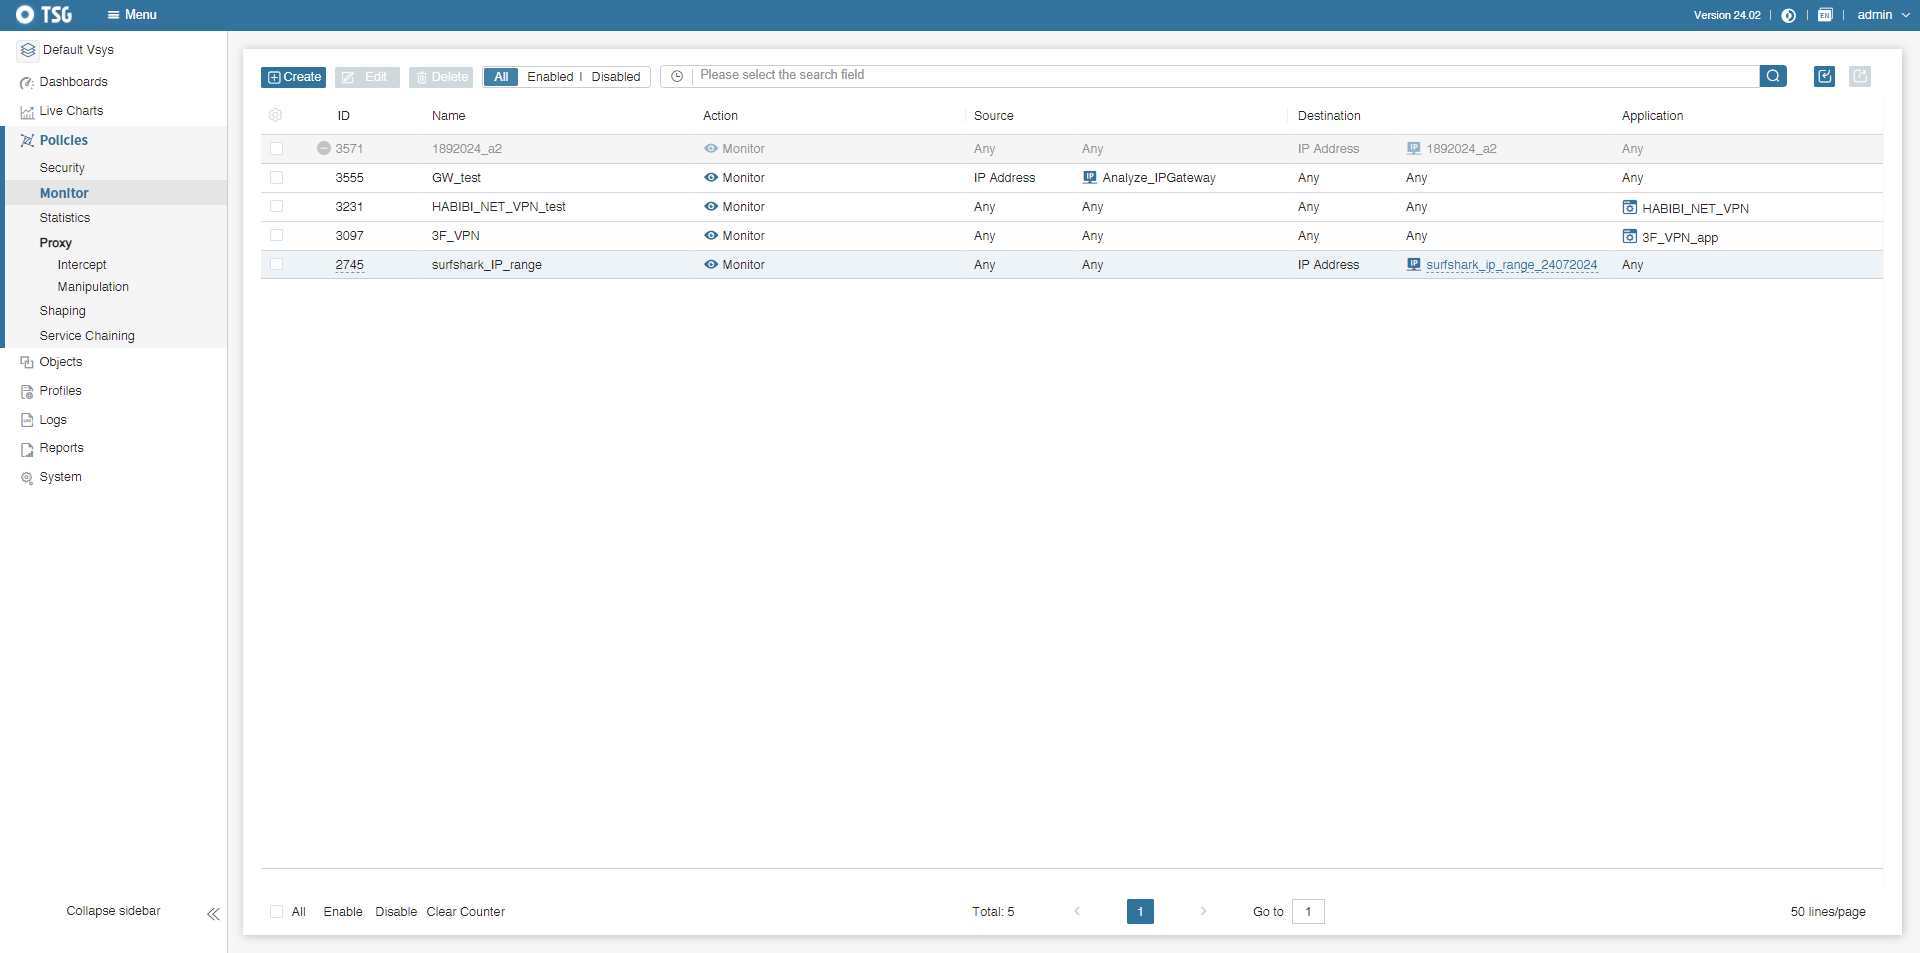The height and width of the screenshot is (953, 1920).
Task: Click the surfshark_ip_range_24072024 IP object icon
Action: (x=1413, y=265)
